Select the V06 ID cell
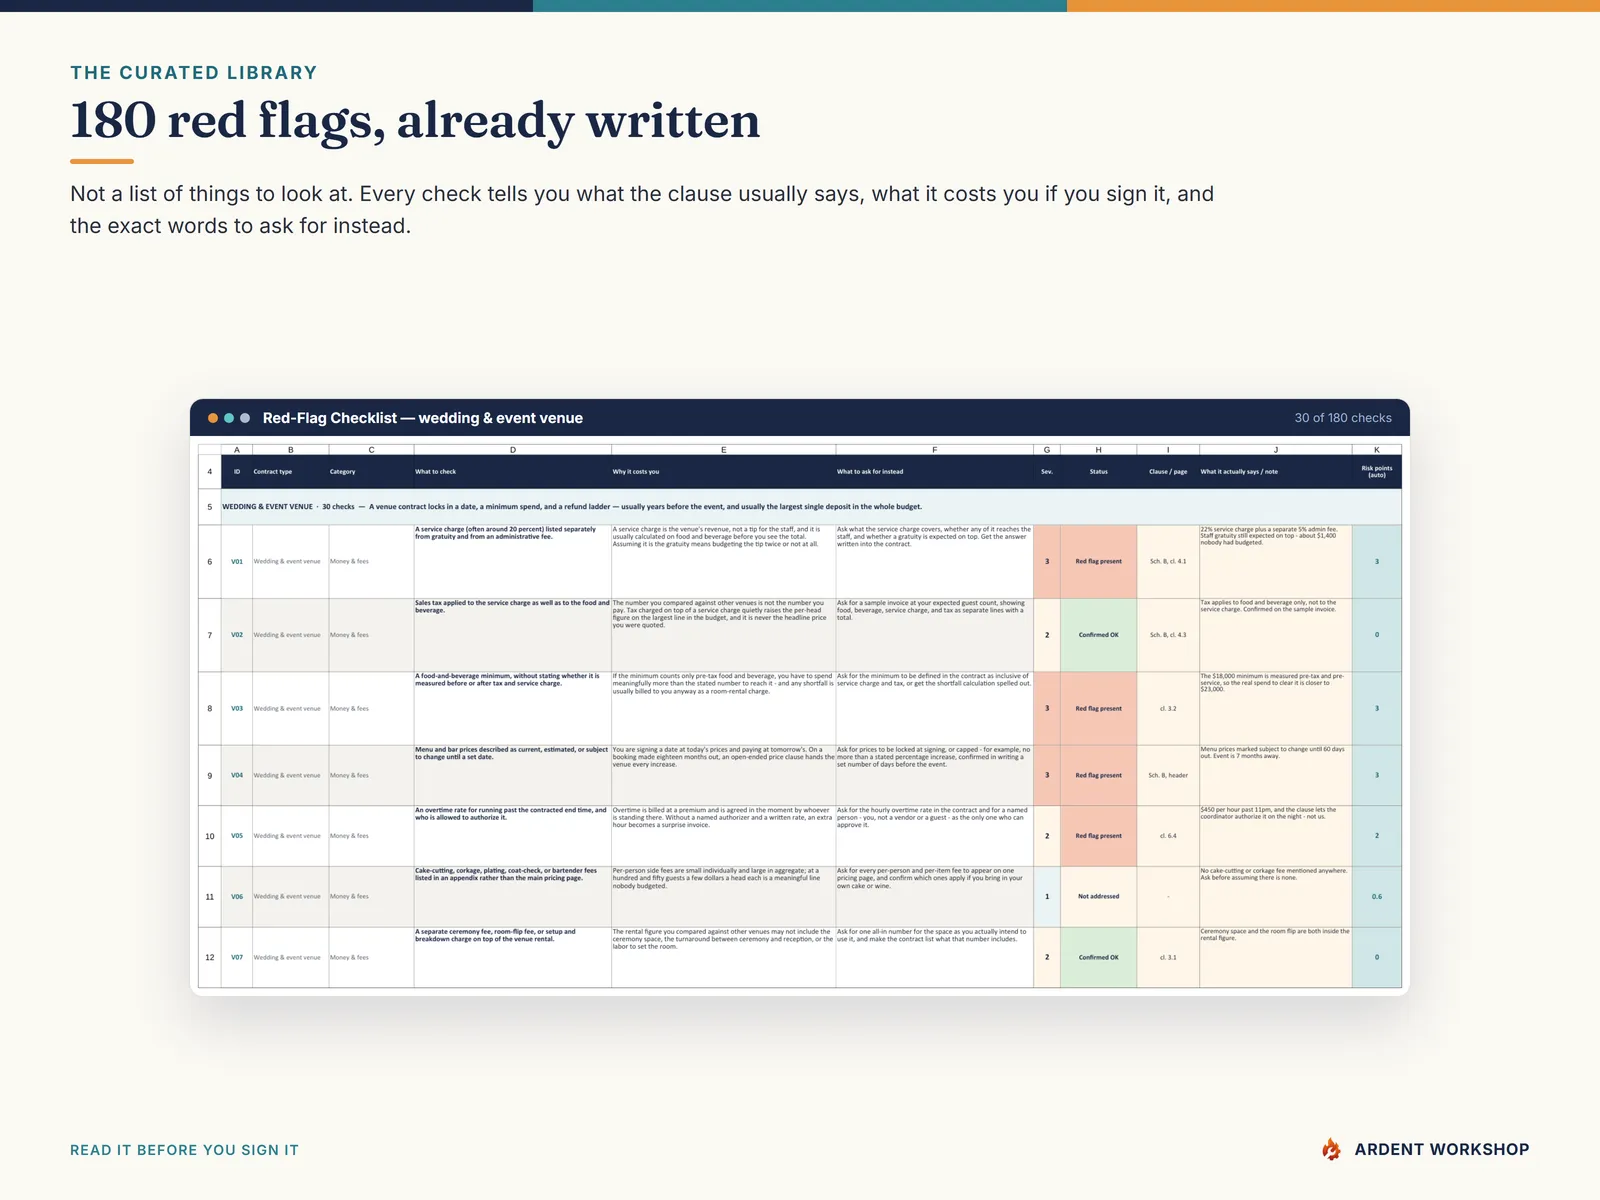The height and width of the screenshot is (1200, 1600). click(237, 897)
